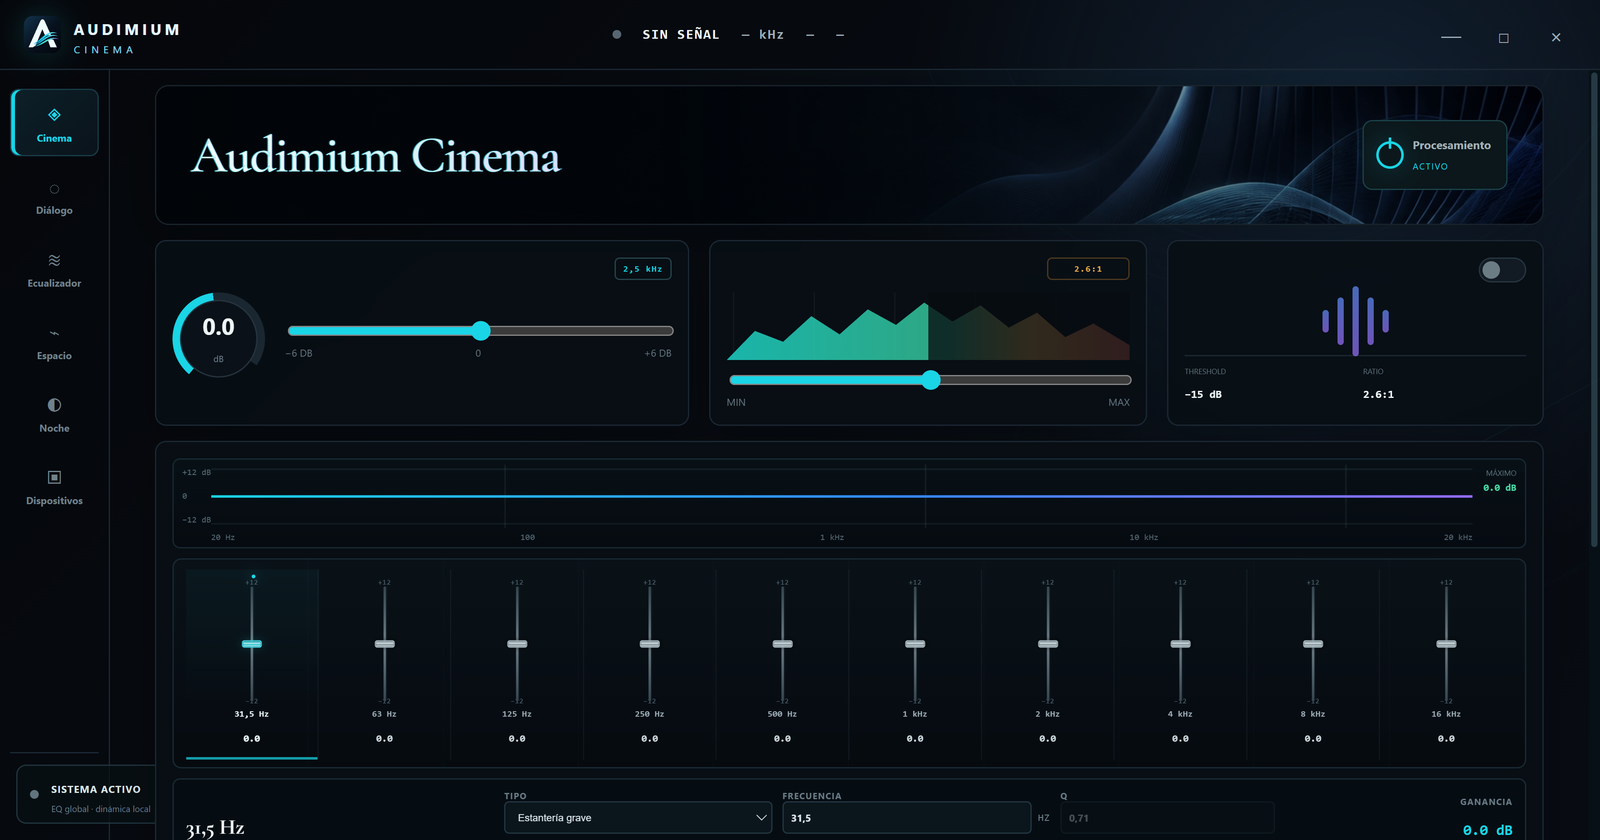The image size is (1600, 840).
Task: Select the 500 Hz band fader
Action: [x=783, y=644]
